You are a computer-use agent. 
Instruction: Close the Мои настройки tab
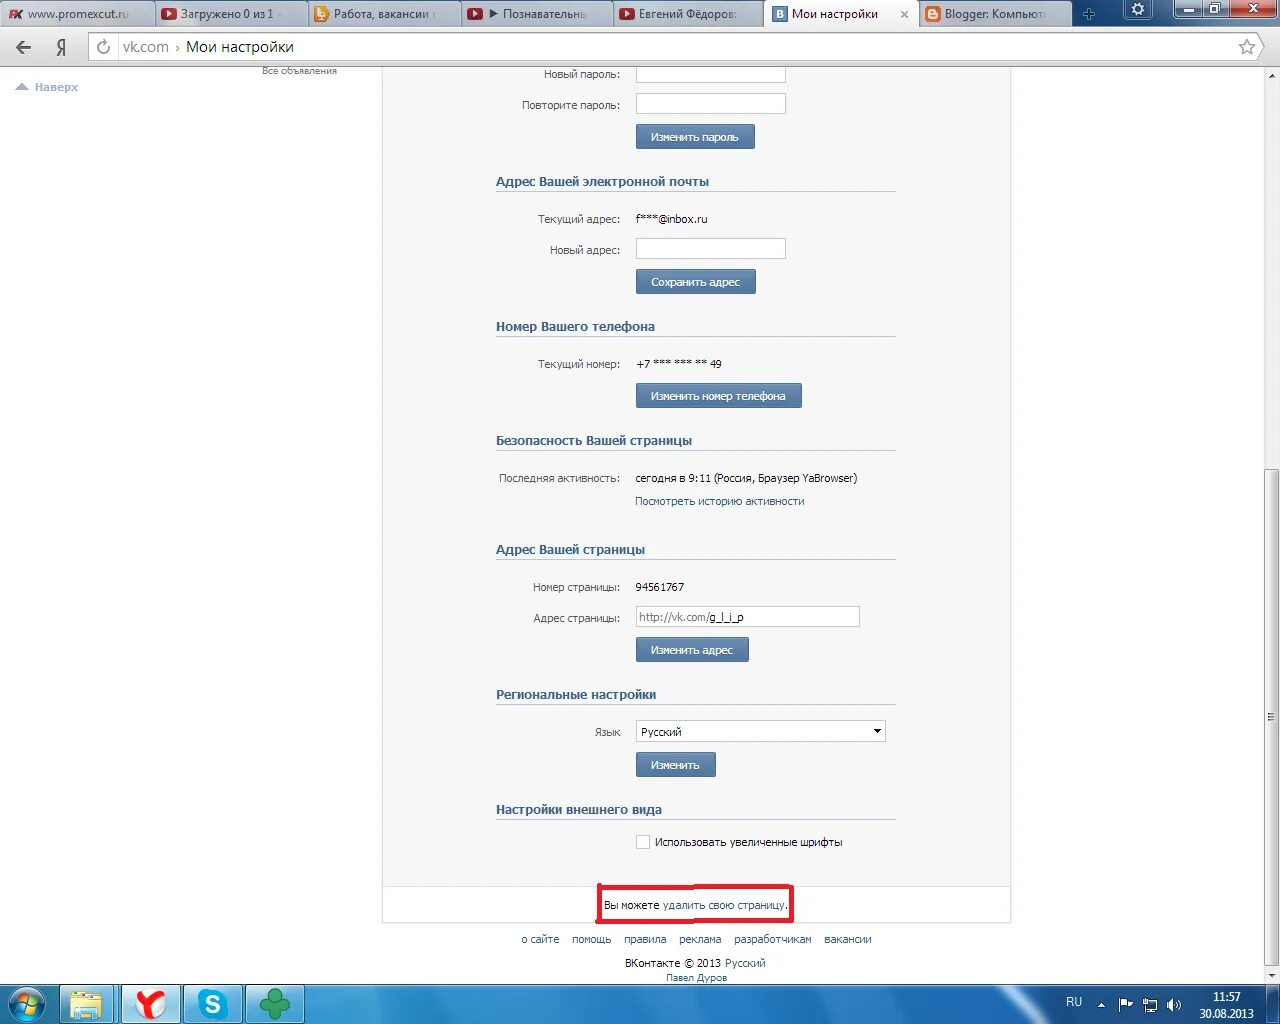click(905, 14)
